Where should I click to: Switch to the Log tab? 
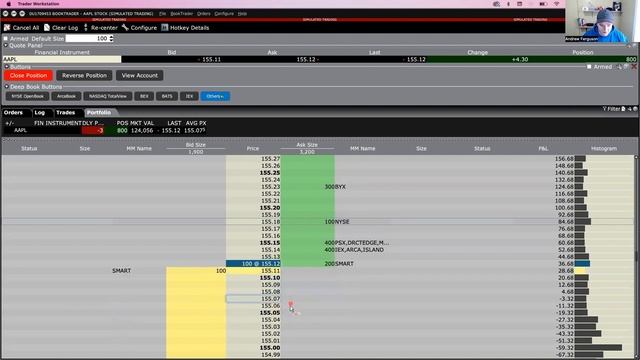tap(40, 112)
